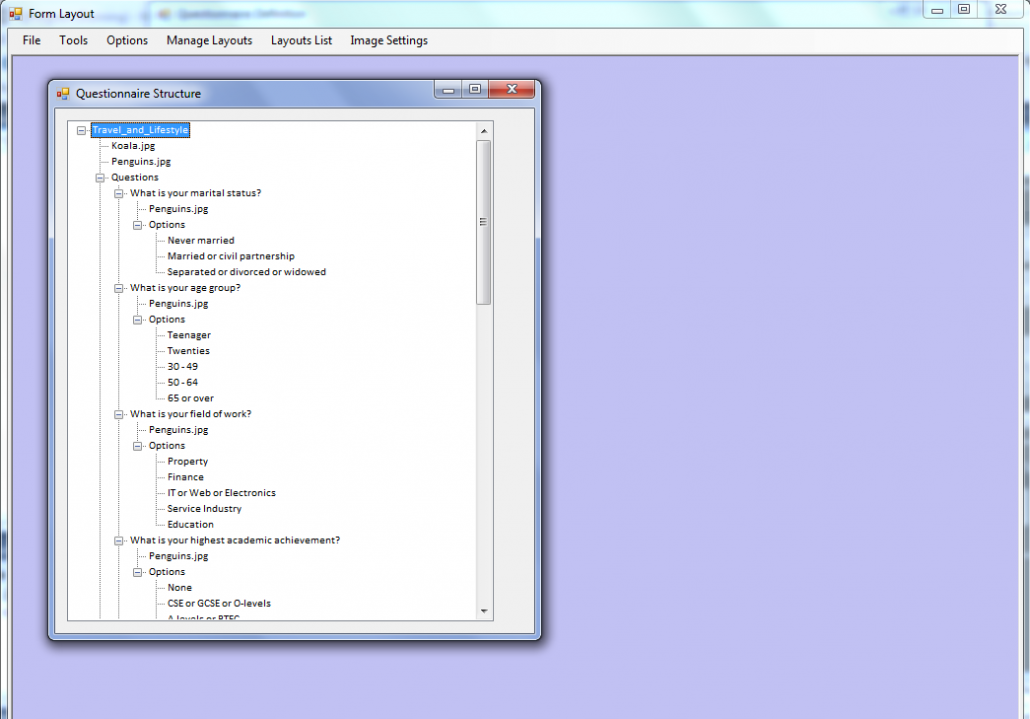
Task: Collapse the field of work question node
Action: click(119, 414)
